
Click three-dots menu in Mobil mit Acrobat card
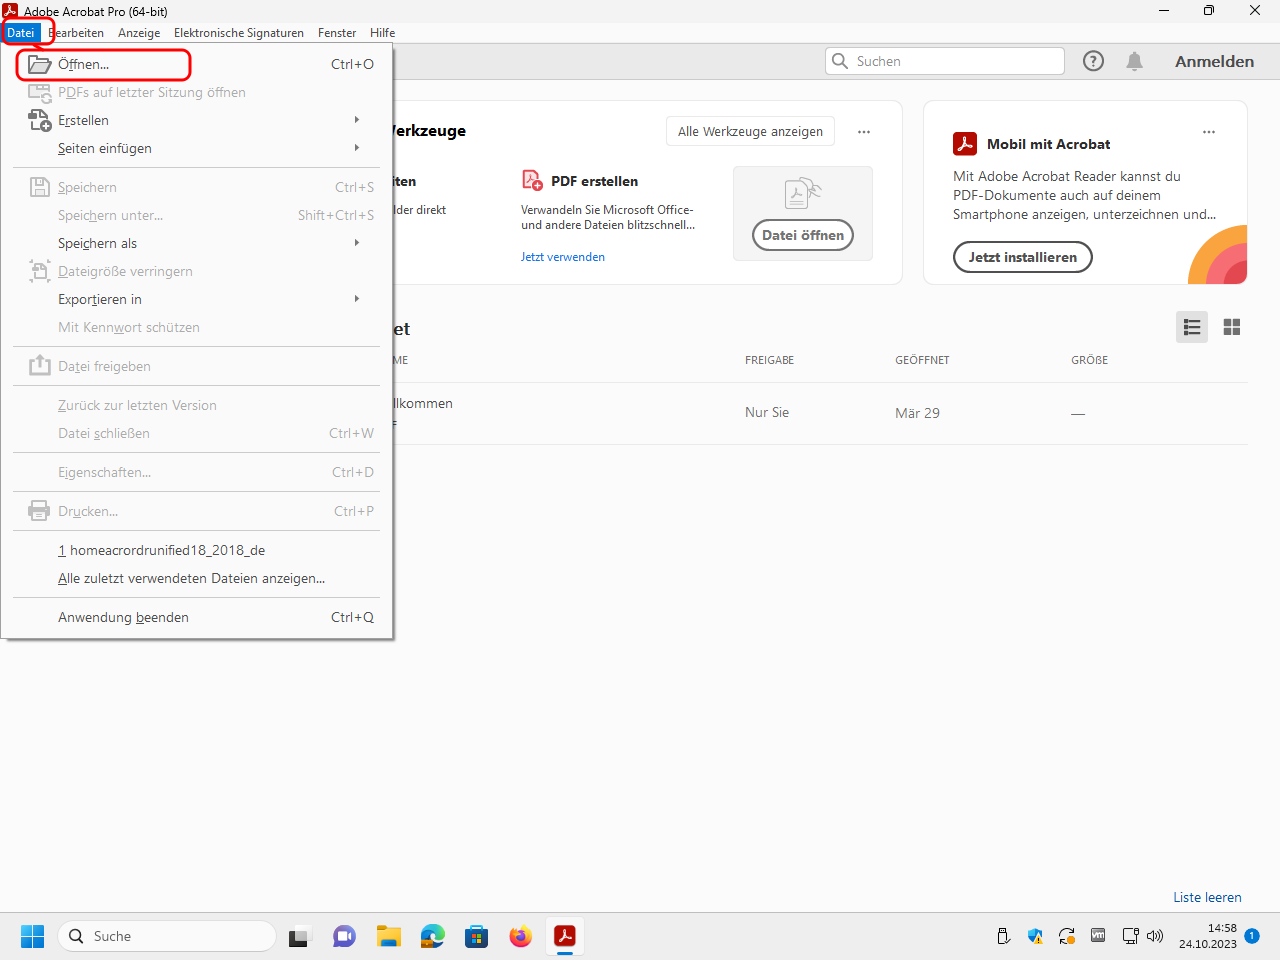(1209, 132)
